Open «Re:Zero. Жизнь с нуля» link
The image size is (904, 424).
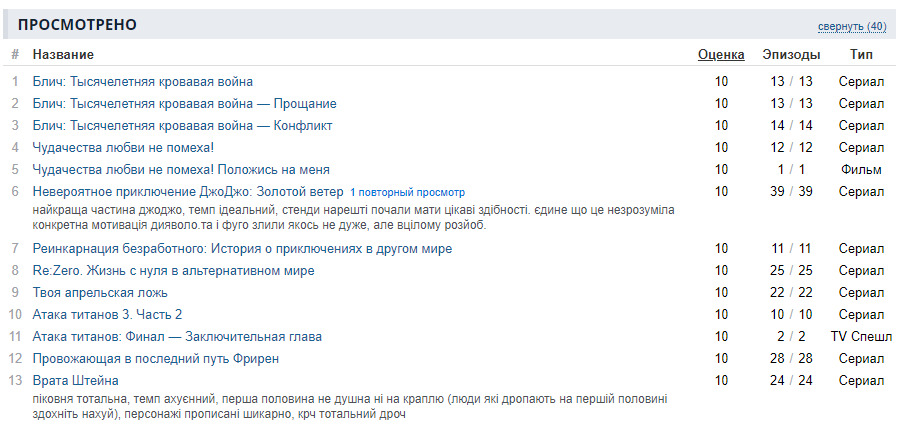point(173,270)
